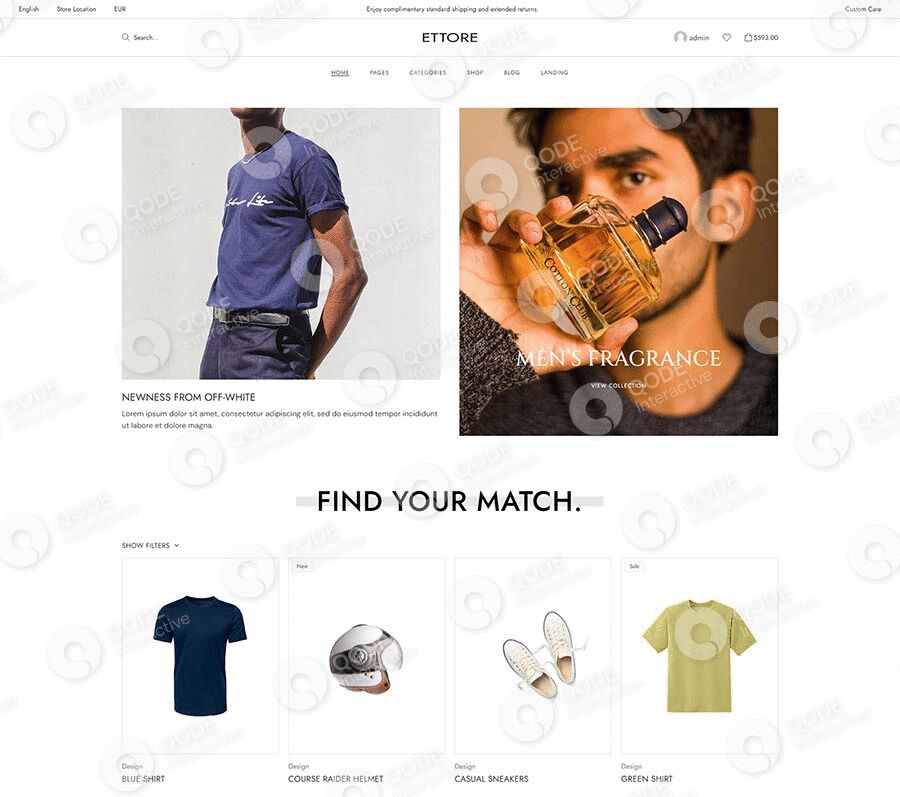
Task: Open the Pages menu
Action: (x=379, y=72)
